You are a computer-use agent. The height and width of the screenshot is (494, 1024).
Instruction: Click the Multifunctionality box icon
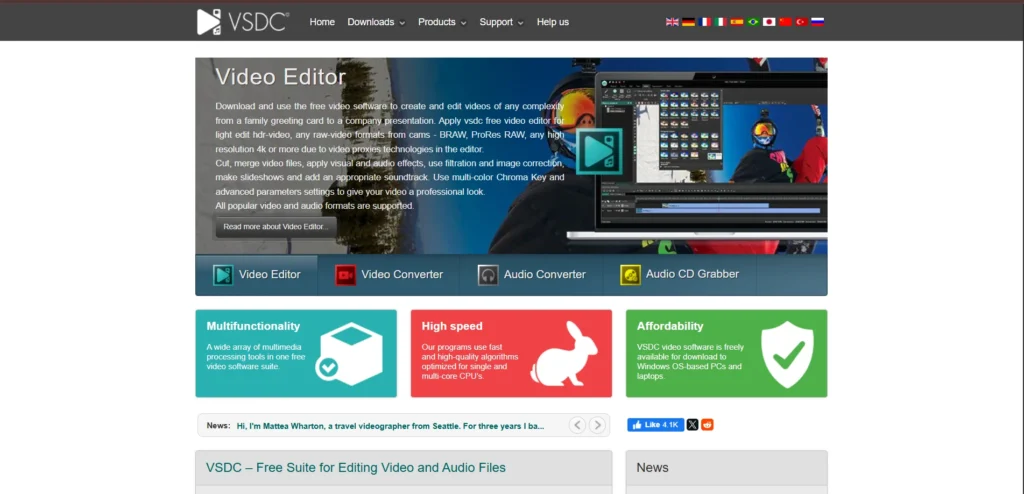pos(352,353)
